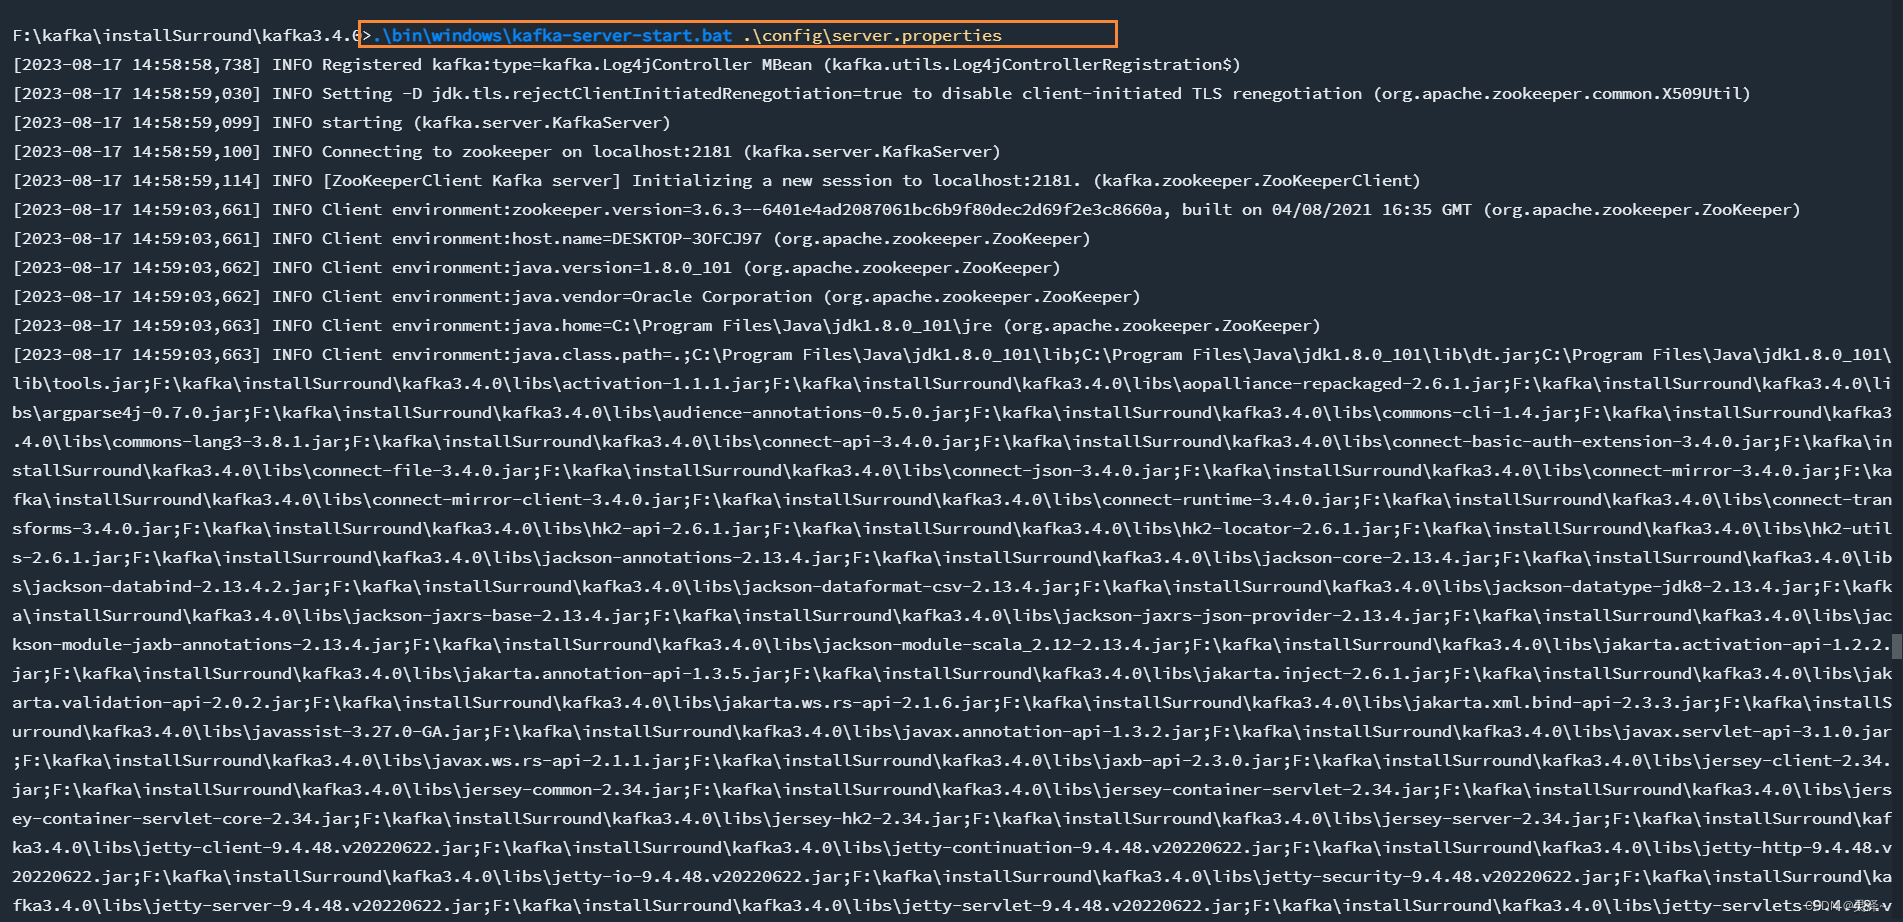Click 'audience-annotations-0.5.0.jar' in class path

pyautogui.click(x=812, y=413)
